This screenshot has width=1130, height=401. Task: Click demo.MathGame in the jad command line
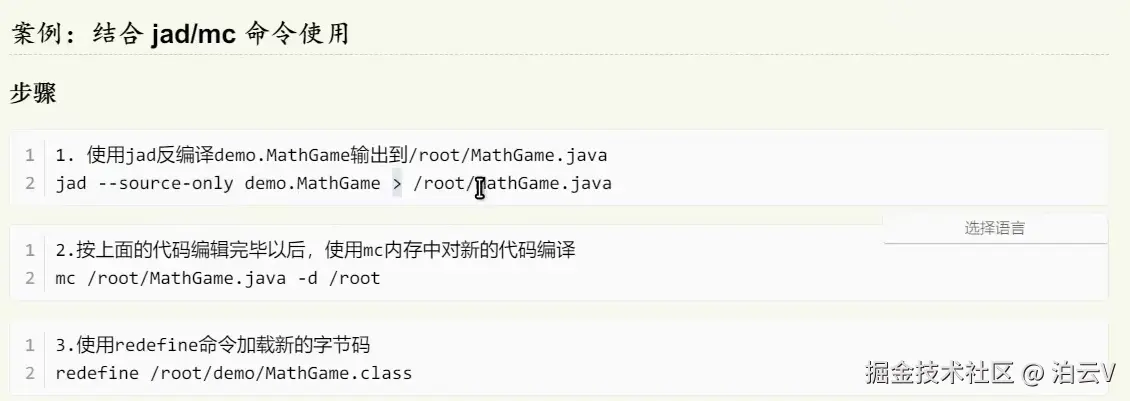coord(312,184)
